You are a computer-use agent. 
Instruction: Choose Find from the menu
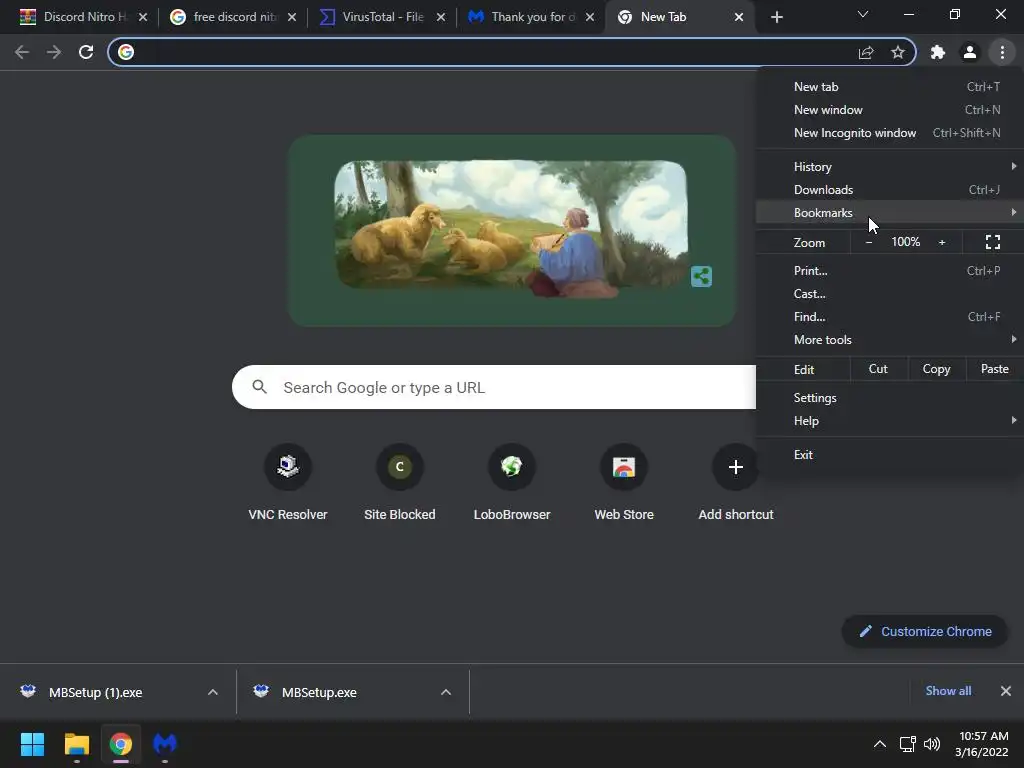[889, 317]
